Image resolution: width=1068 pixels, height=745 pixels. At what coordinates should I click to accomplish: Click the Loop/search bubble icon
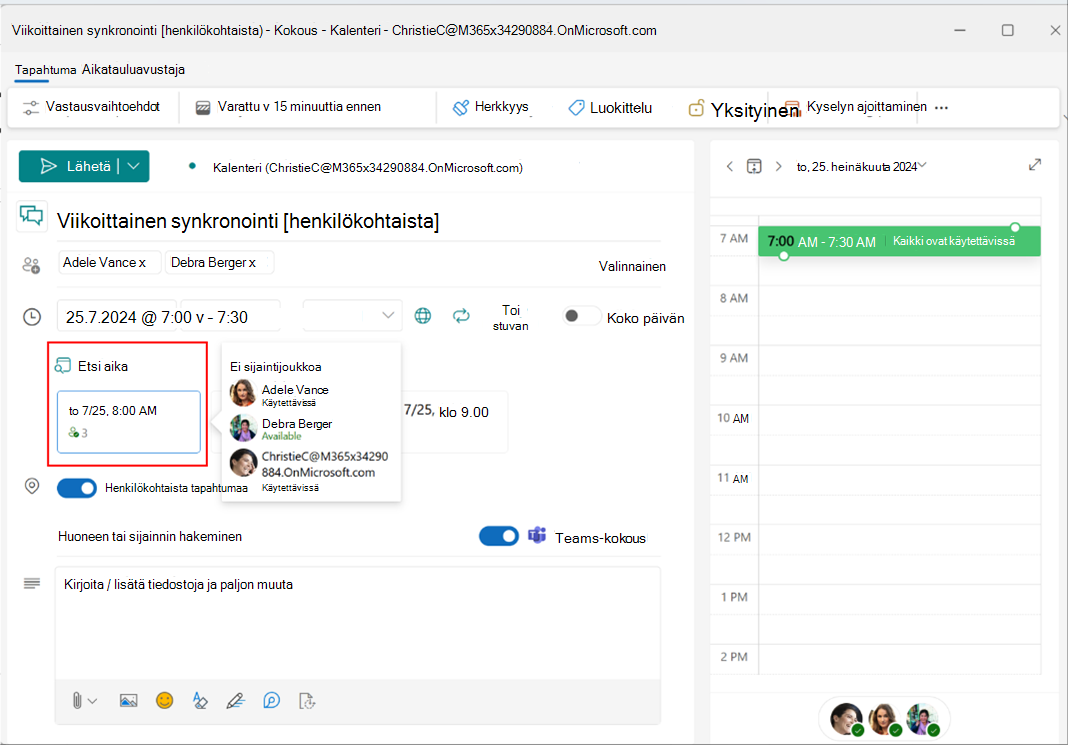272,701
